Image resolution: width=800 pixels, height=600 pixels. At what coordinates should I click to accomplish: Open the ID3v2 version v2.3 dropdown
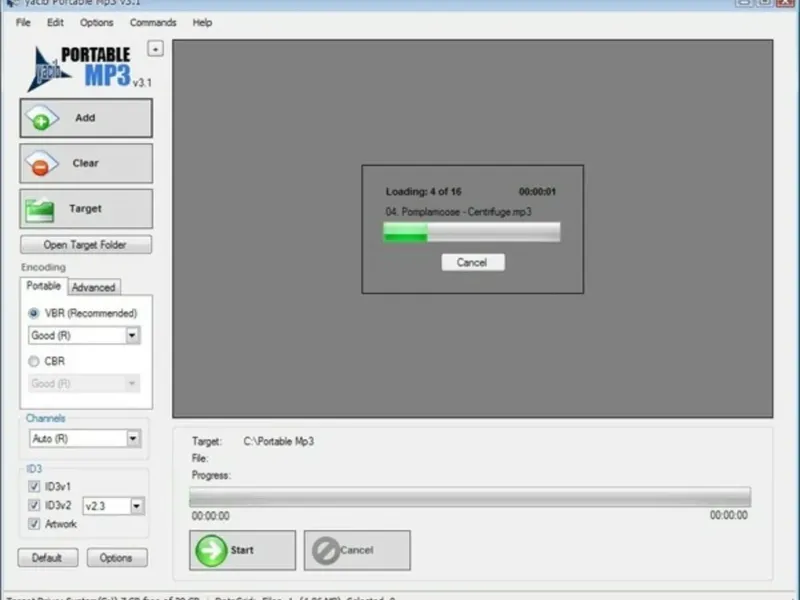(114, 506)
